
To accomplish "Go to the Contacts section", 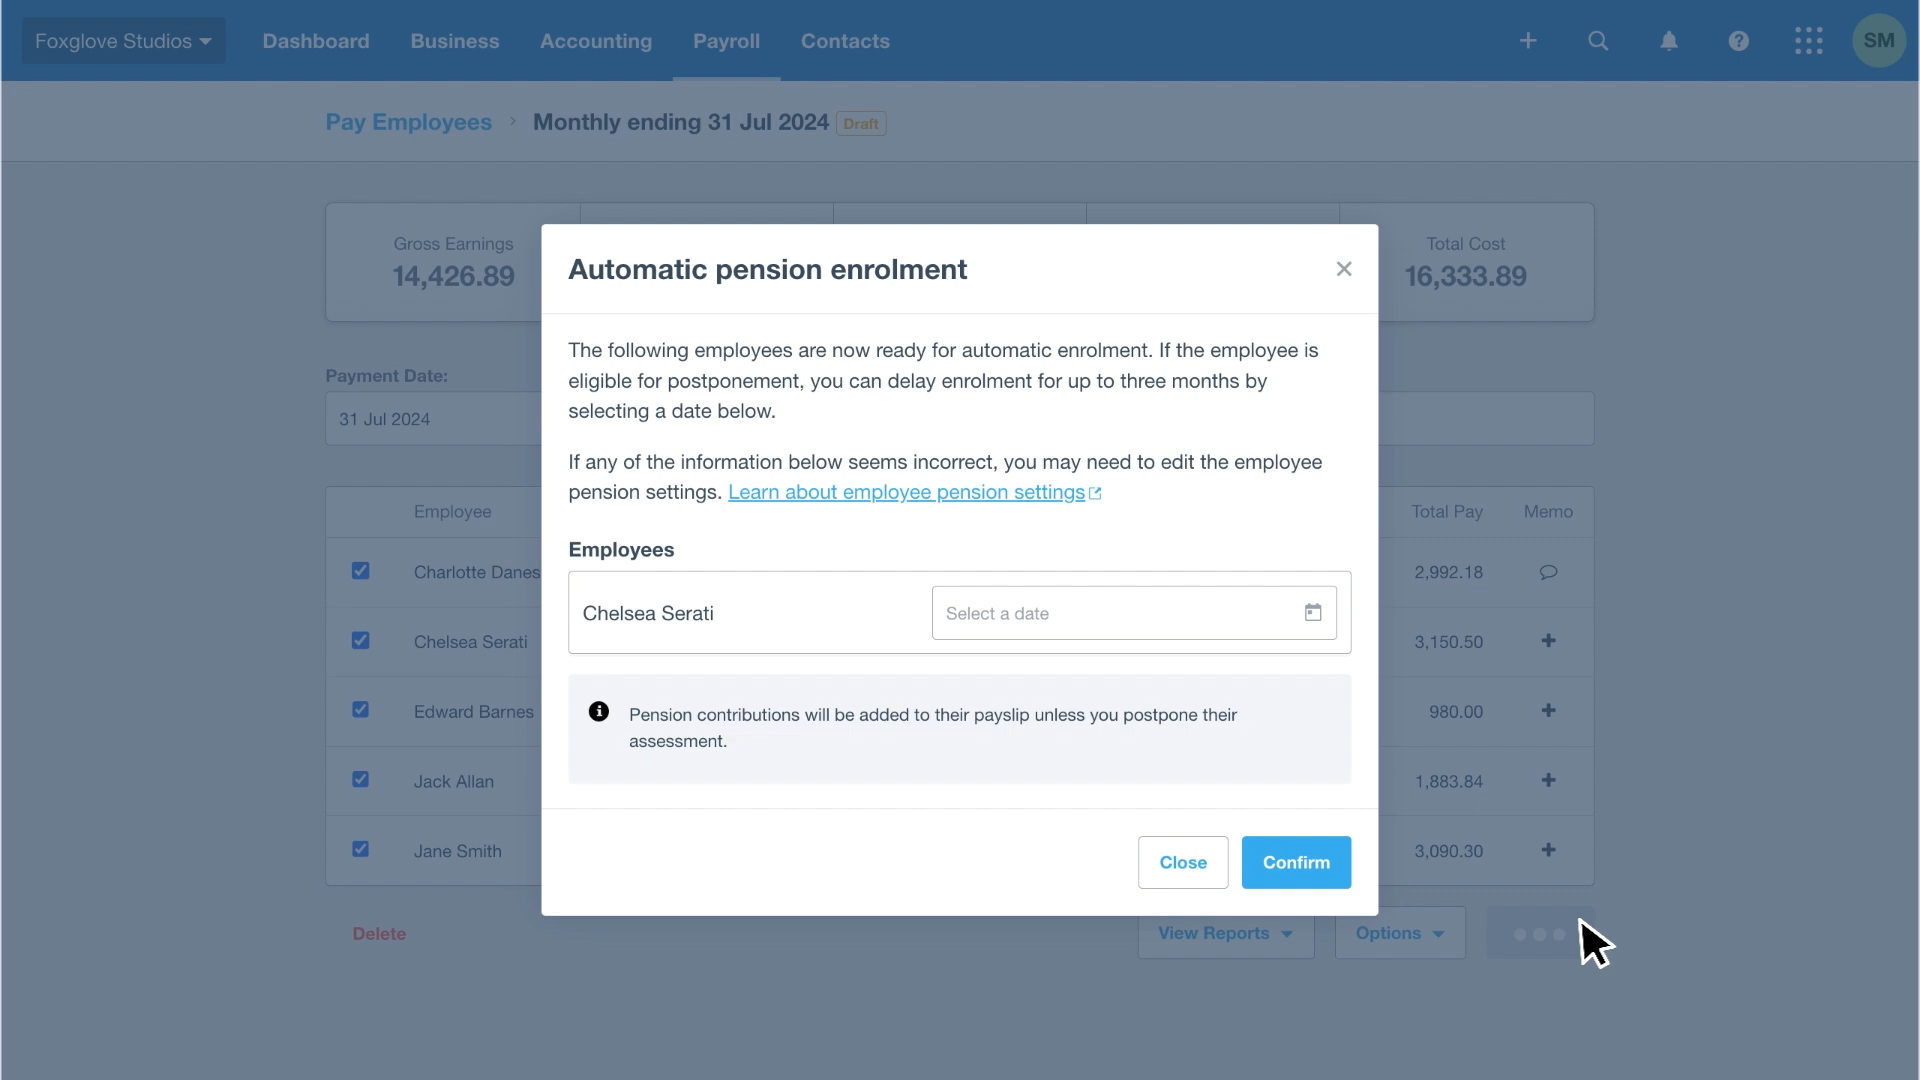I will point(845,41).
